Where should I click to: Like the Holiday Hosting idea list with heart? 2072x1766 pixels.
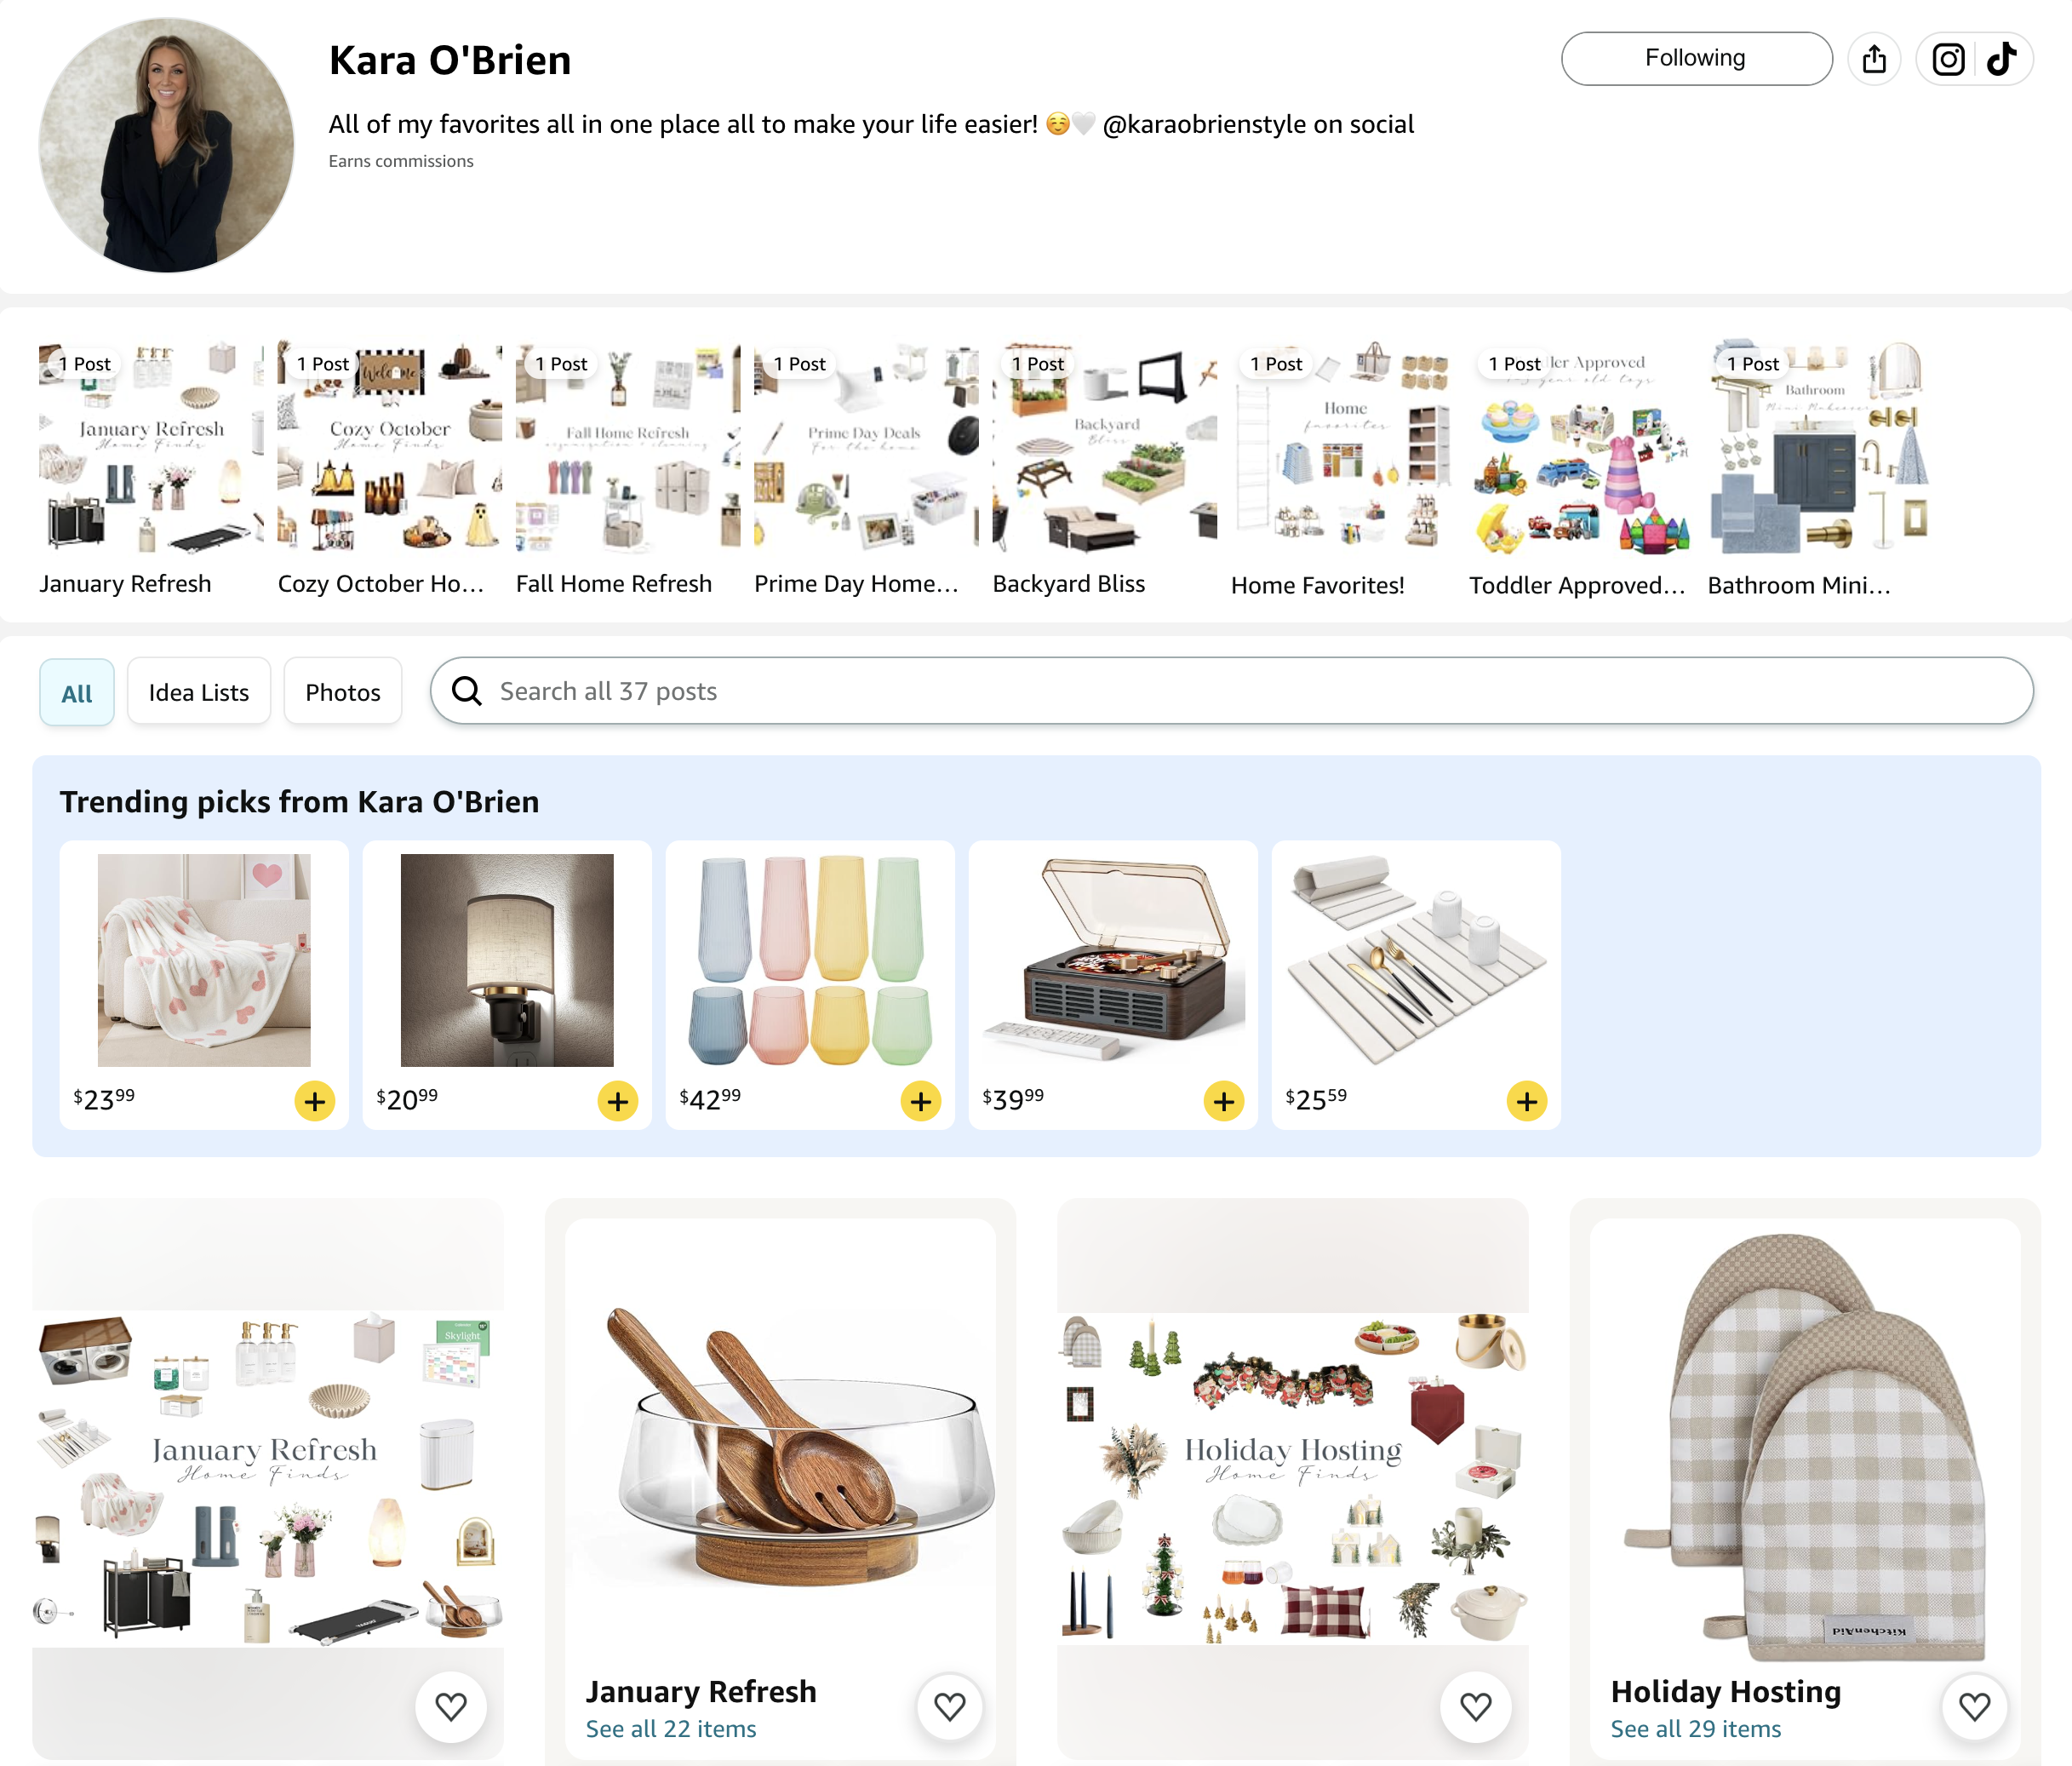pos(1974,1706)
